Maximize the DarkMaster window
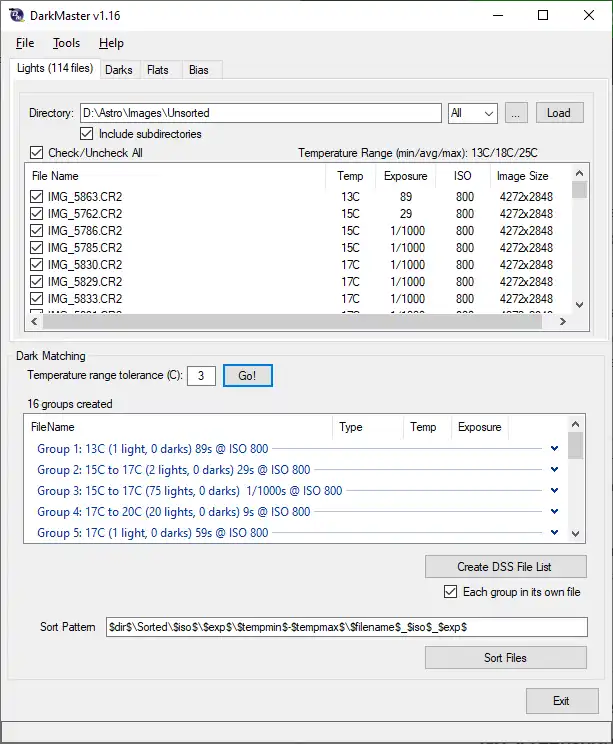 click(543, 15)
